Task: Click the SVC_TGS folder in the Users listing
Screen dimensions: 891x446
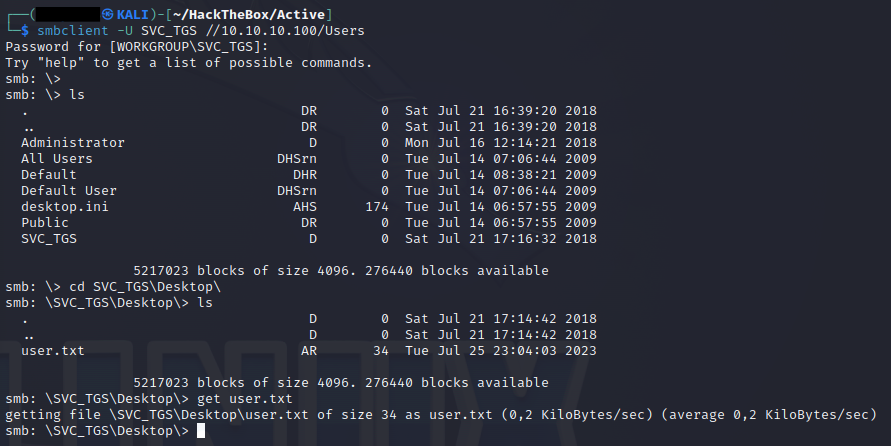Action: [49, 239]
